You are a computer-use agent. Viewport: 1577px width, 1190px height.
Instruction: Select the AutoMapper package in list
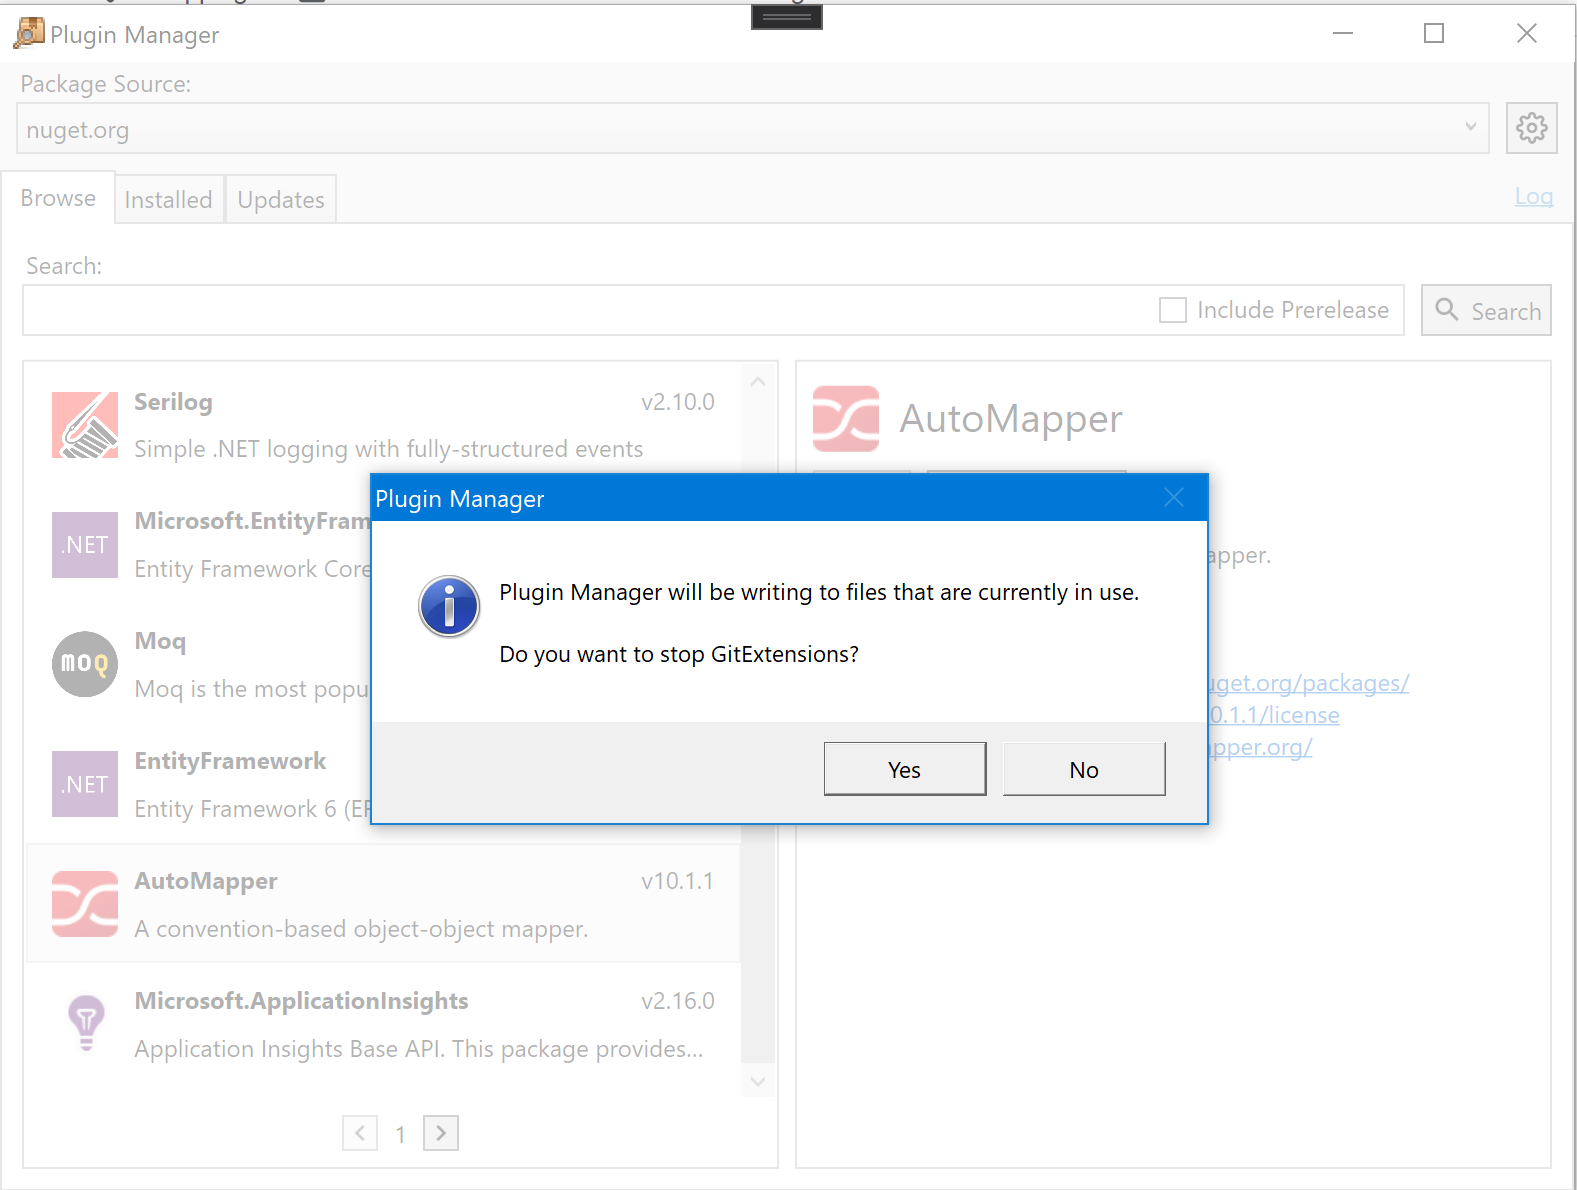click(383, 904)
